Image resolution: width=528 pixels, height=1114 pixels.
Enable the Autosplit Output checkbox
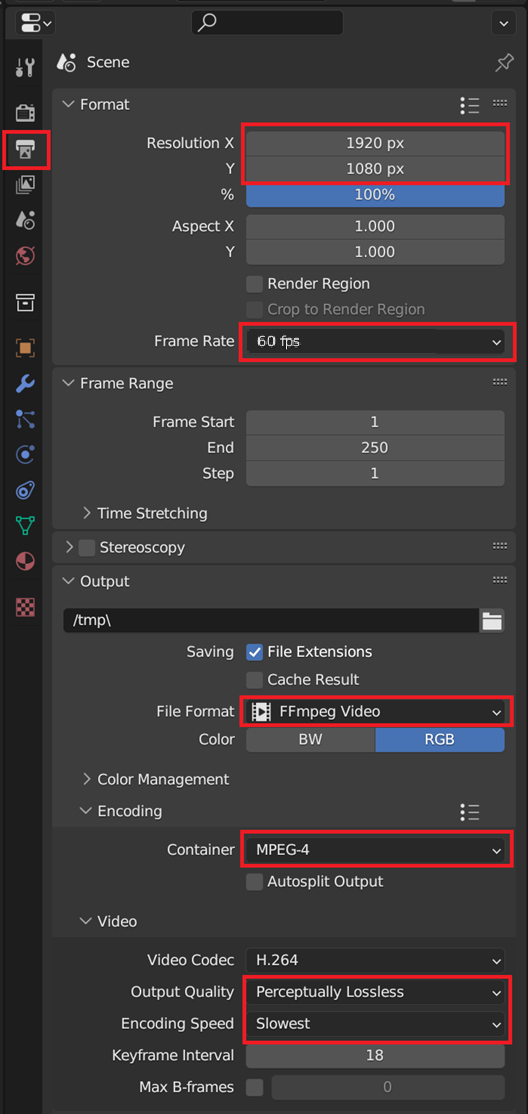click(x=254, y=882)
